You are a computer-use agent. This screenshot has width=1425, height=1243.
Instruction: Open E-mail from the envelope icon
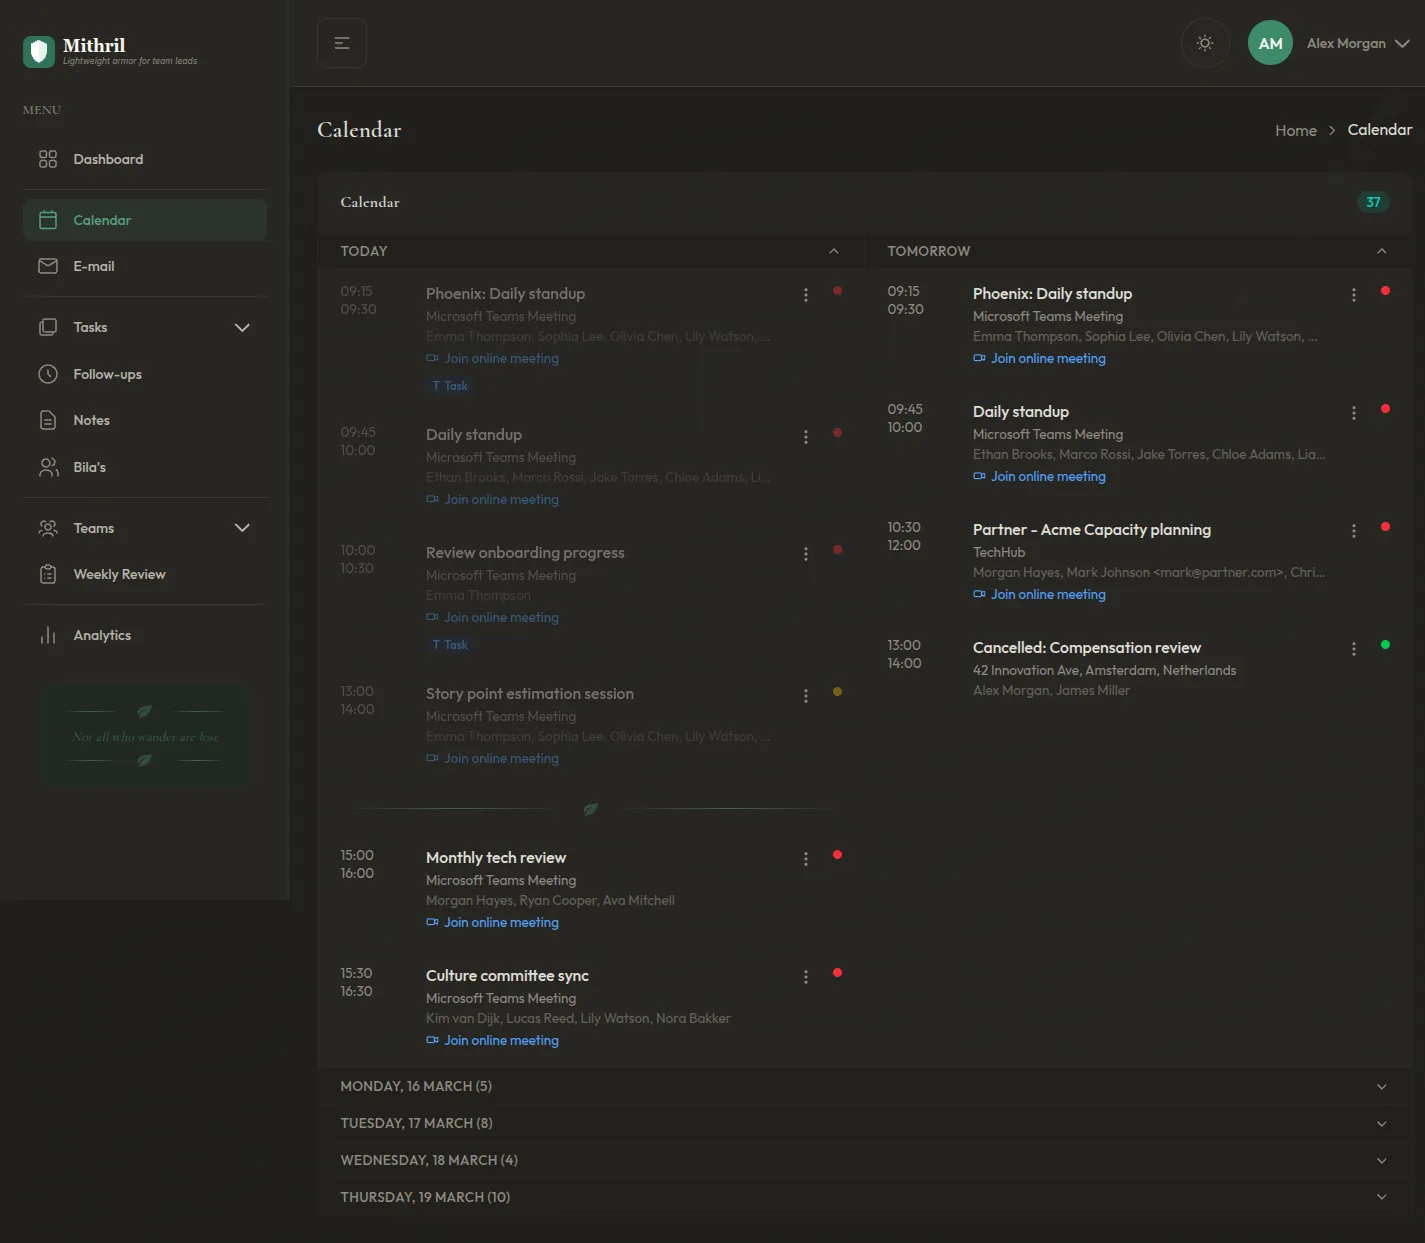click(x=48, y=266)
